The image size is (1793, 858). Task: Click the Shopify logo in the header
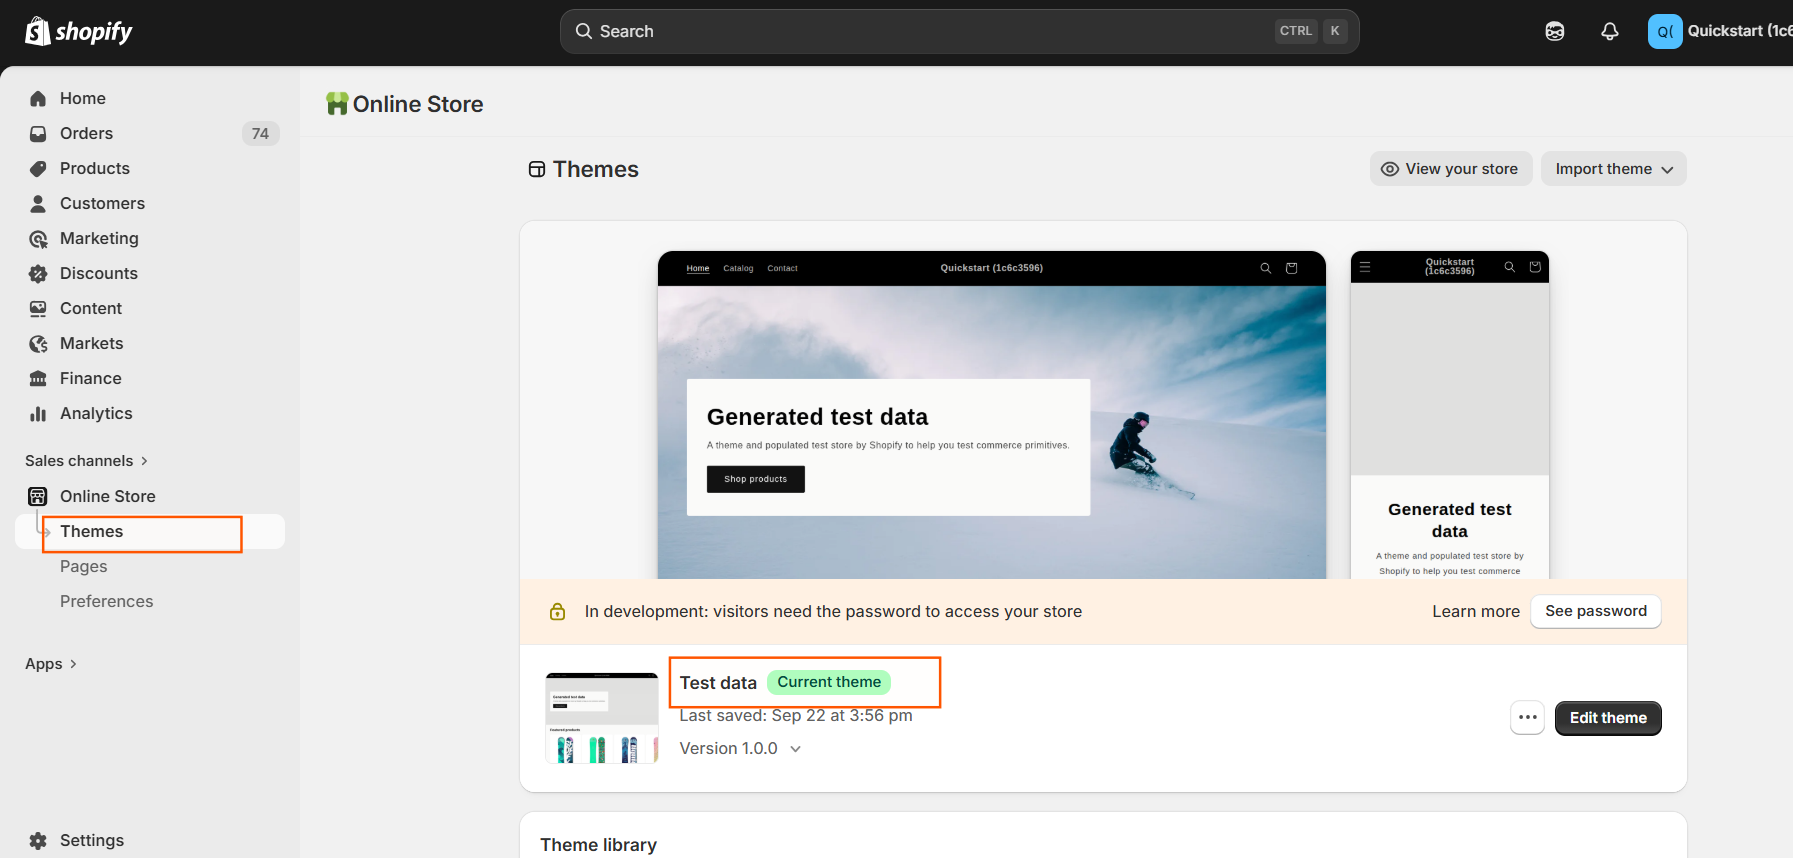click(78, 32)
